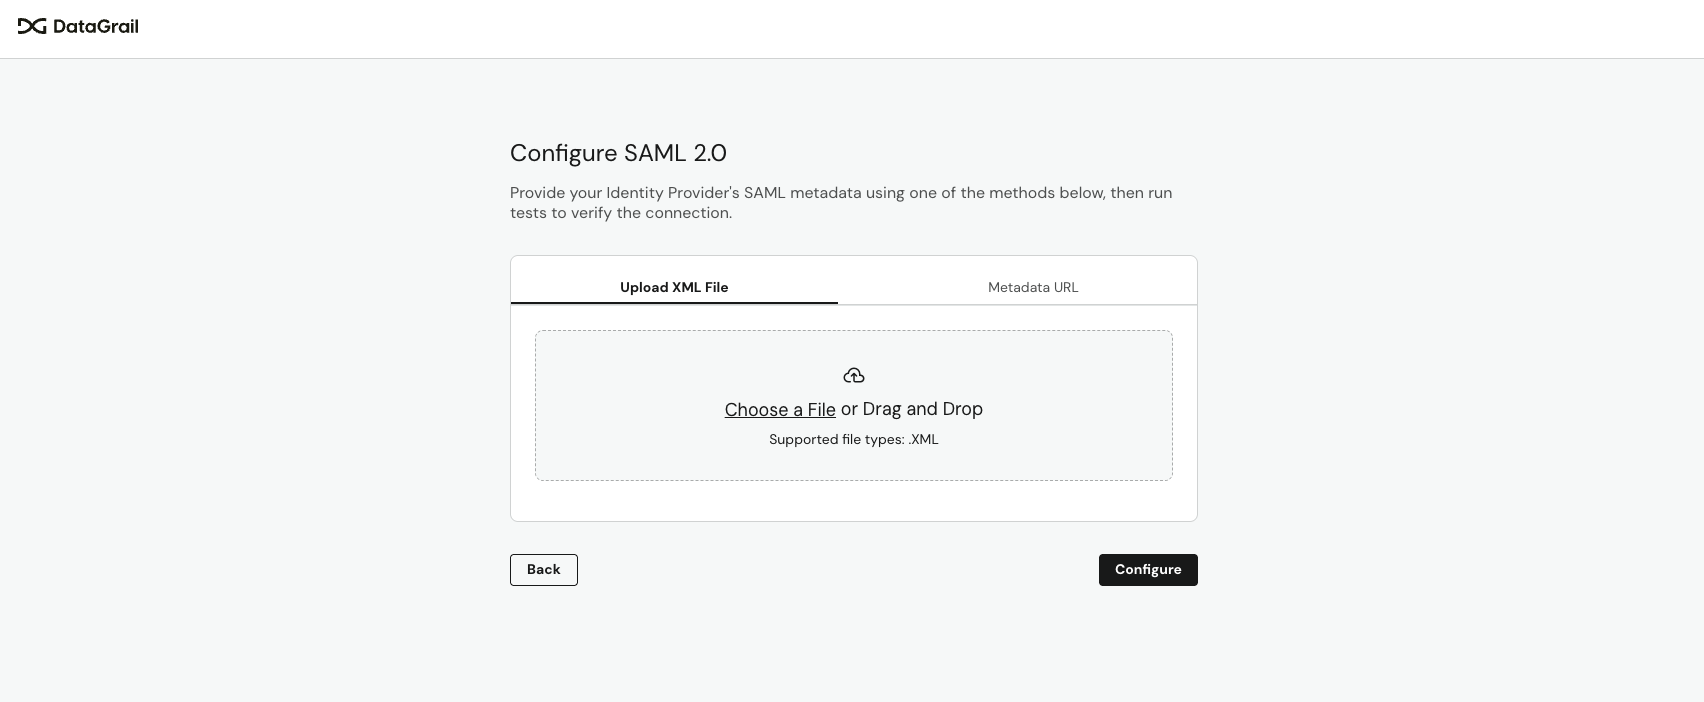Image resolution: width=1704 pixels, height=702 pixels.
Task: Activate Choose a File to browse XML files
Action: click(780, 409)
